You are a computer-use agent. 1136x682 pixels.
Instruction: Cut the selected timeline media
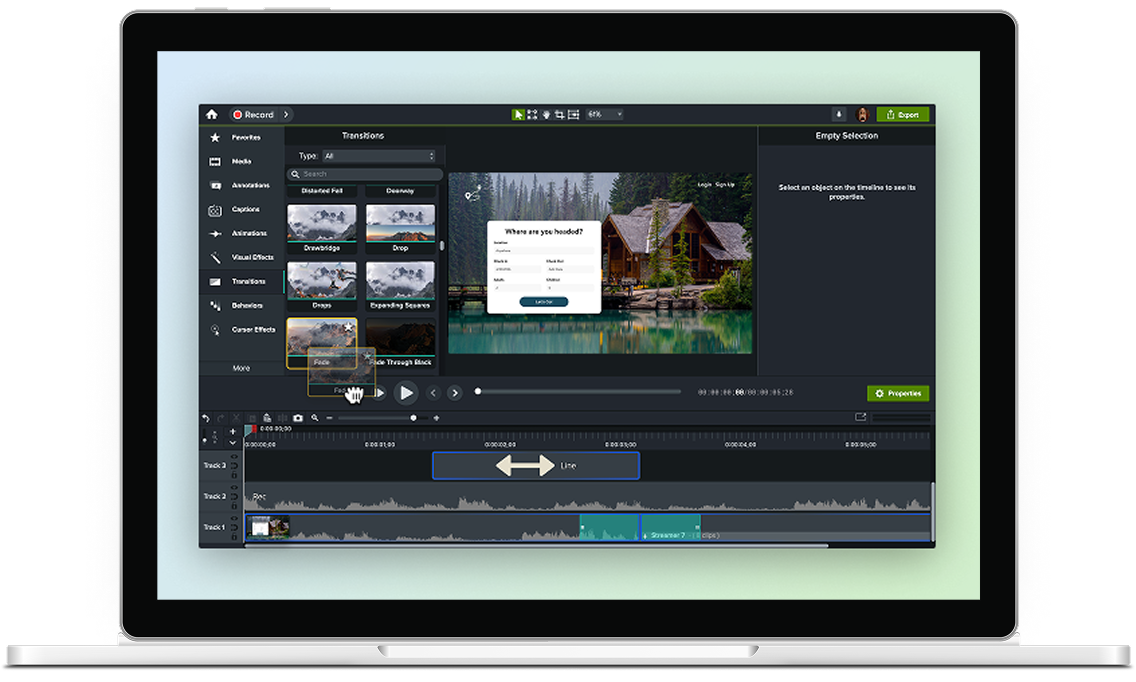[x=236, y=418]
